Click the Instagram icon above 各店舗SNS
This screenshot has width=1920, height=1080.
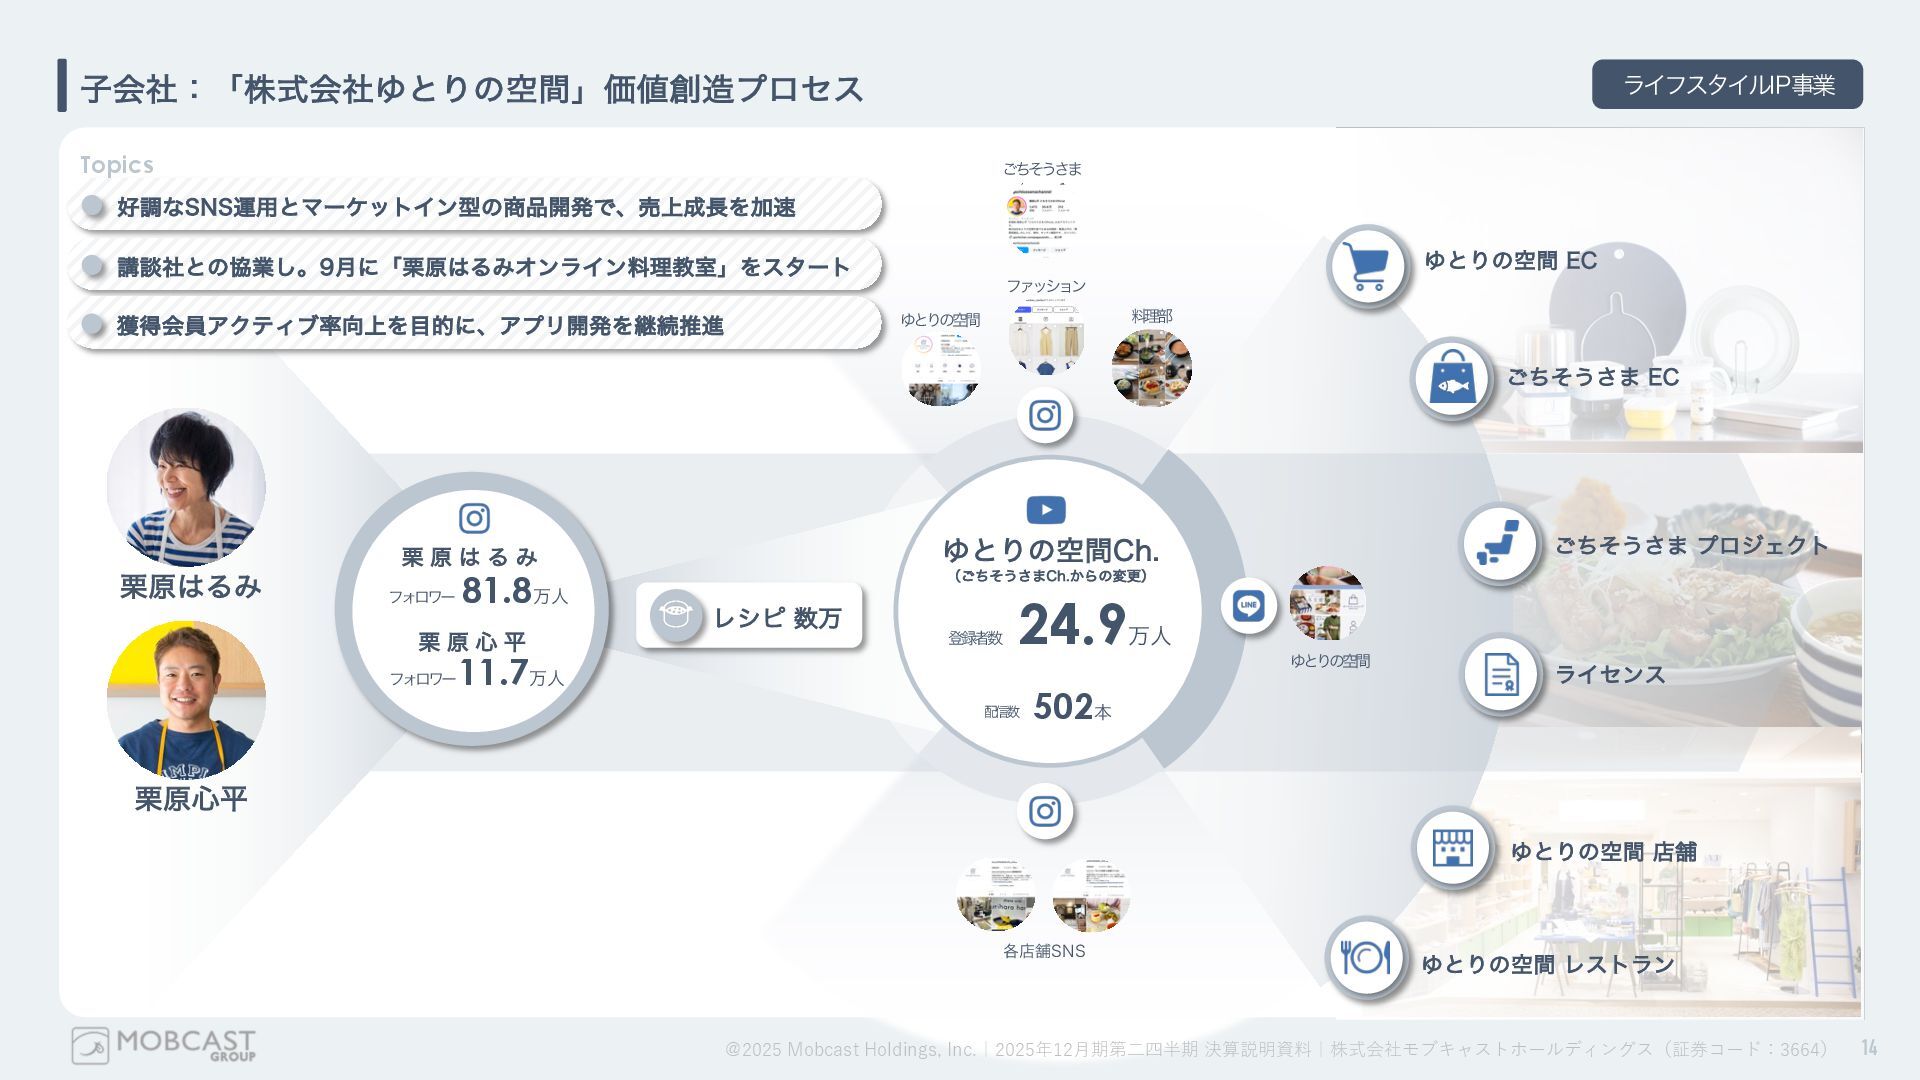click(x=1045, y=811)
